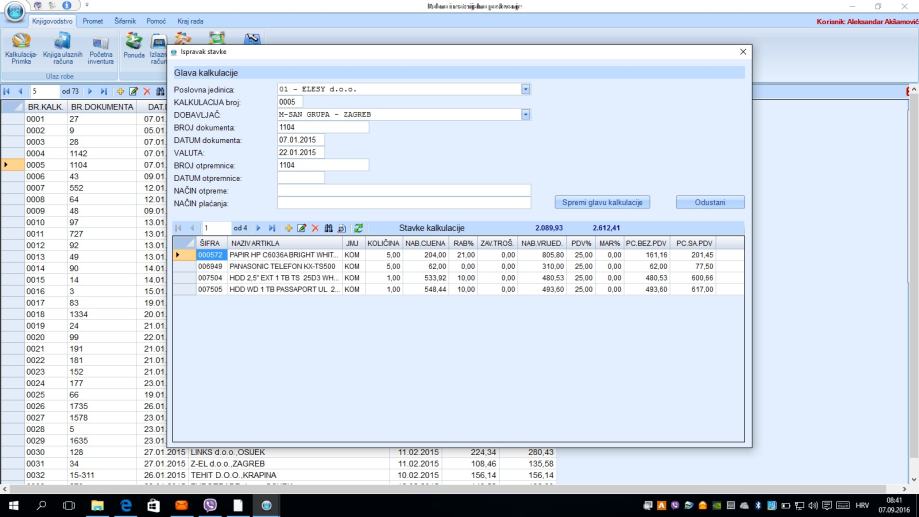The width and height of the screenshot is (919, 517).
Task: Open the Šifarnik menu tab
Action: 125,21
